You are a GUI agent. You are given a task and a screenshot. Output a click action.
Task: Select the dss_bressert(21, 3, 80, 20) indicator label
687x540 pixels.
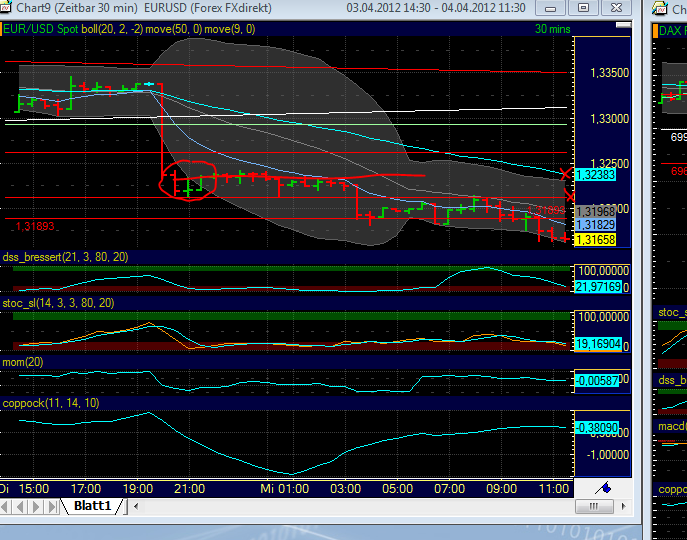pos(65,257)
